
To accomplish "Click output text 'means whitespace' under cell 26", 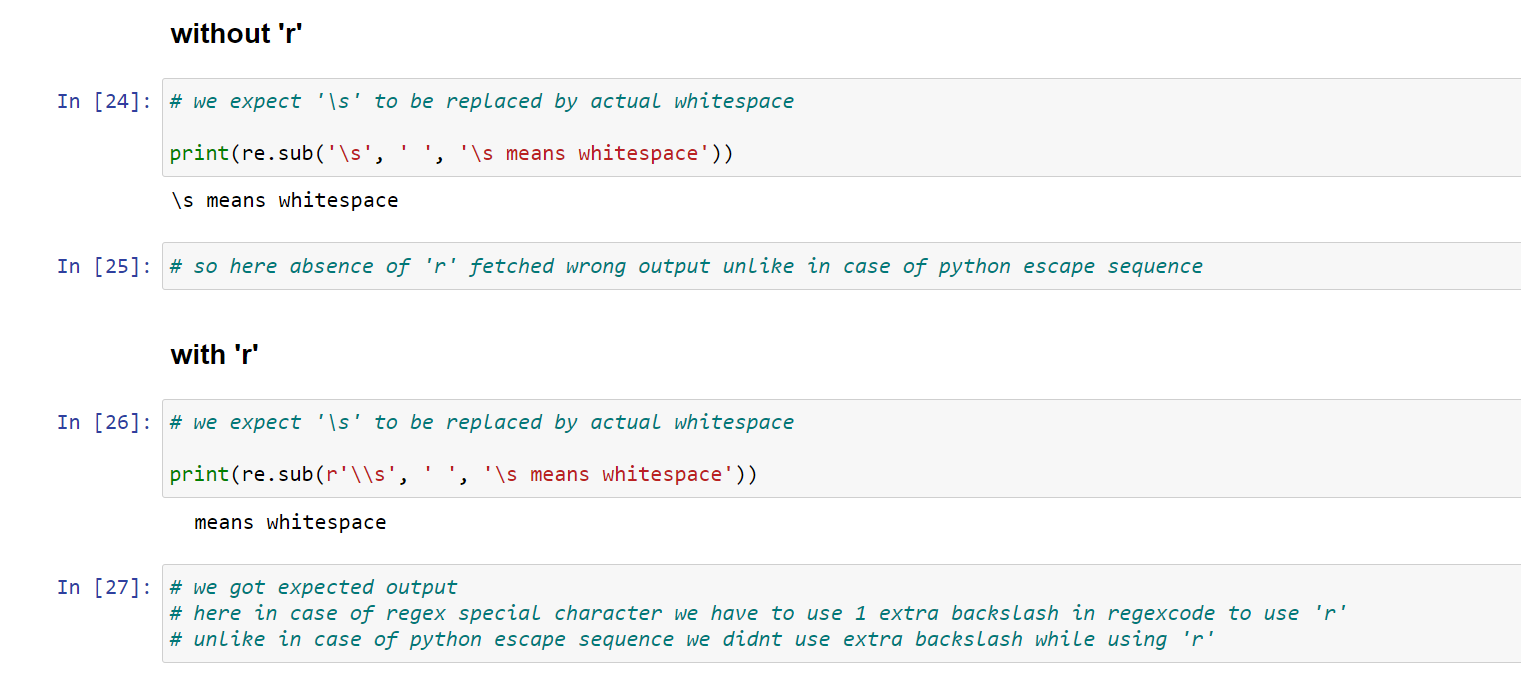I will [290, 522].
